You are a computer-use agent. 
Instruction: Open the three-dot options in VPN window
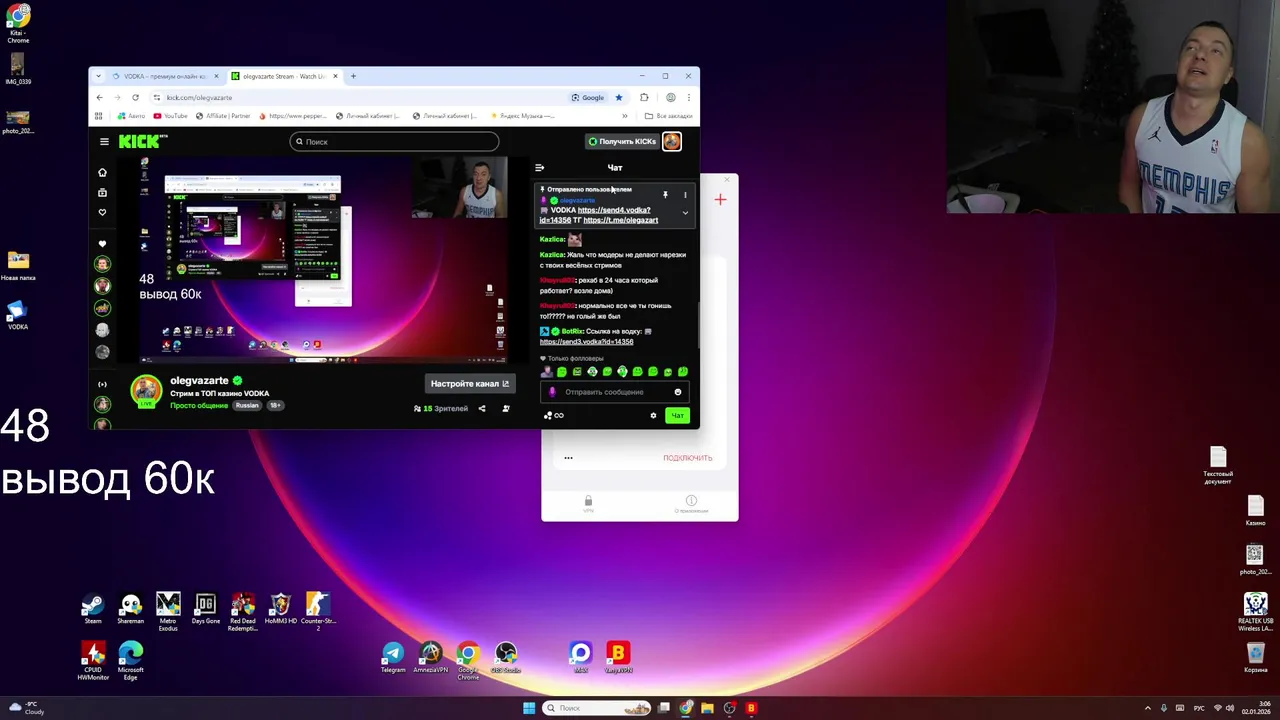[568, 458]
